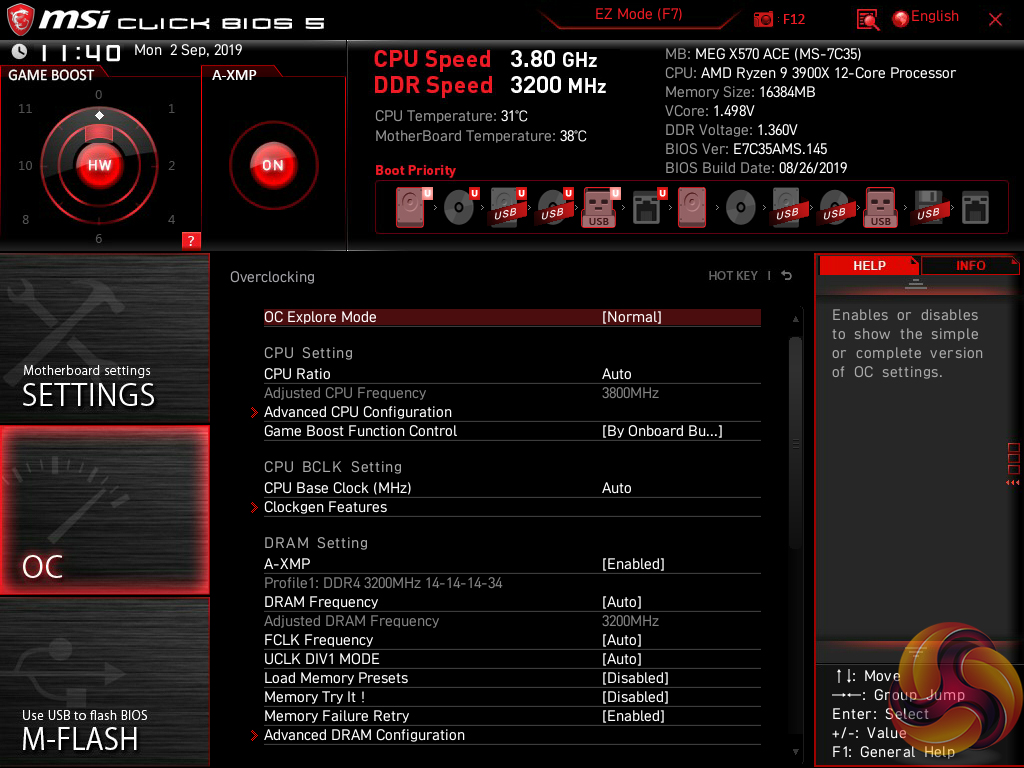This screenshot has width=1024, height=768.
Task: Switch to EZ Mode (F7)
Action: pos(638,14)
